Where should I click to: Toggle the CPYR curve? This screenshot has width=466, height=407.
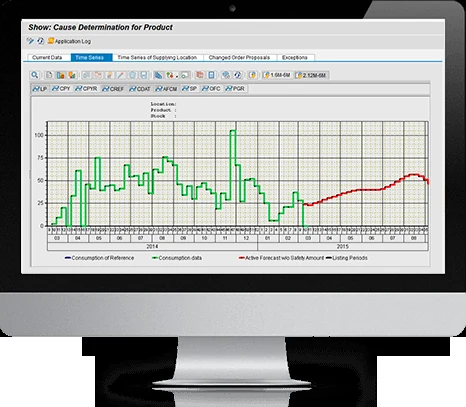point(86,89)
